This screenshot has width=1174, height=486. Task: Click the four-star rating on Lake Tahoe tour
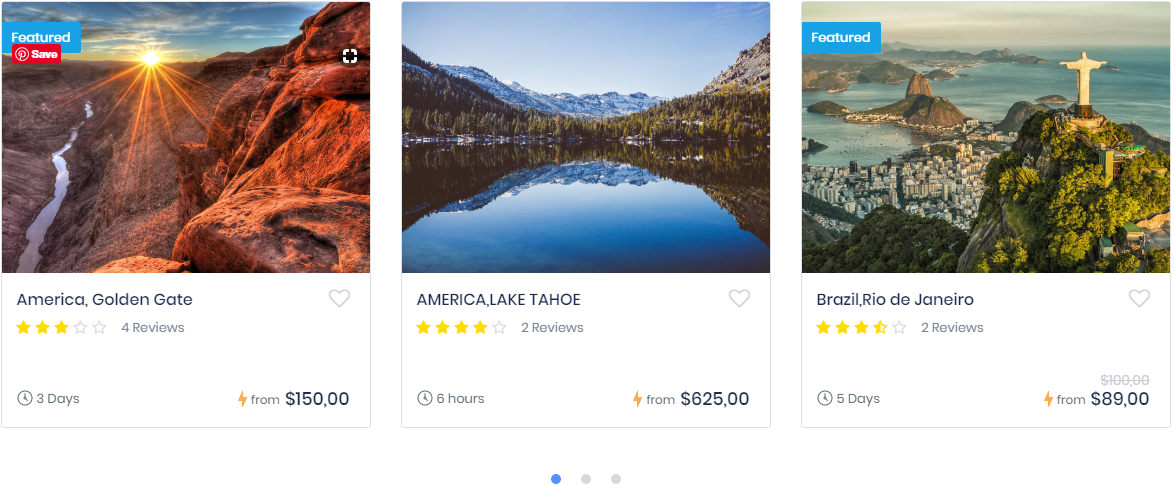click(461, 328)
